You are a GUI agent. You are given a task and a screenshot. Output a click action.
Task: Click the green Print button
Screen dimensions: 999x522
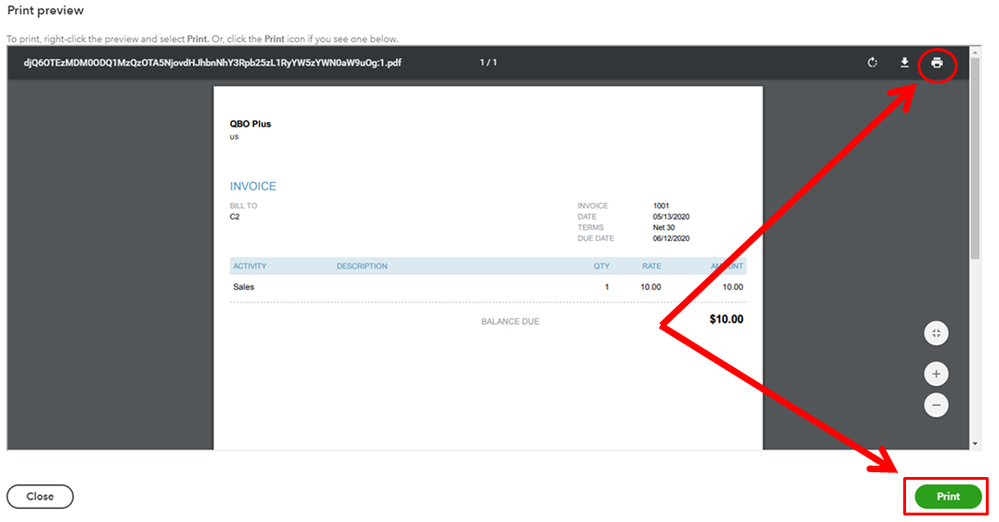coord(948,497)
